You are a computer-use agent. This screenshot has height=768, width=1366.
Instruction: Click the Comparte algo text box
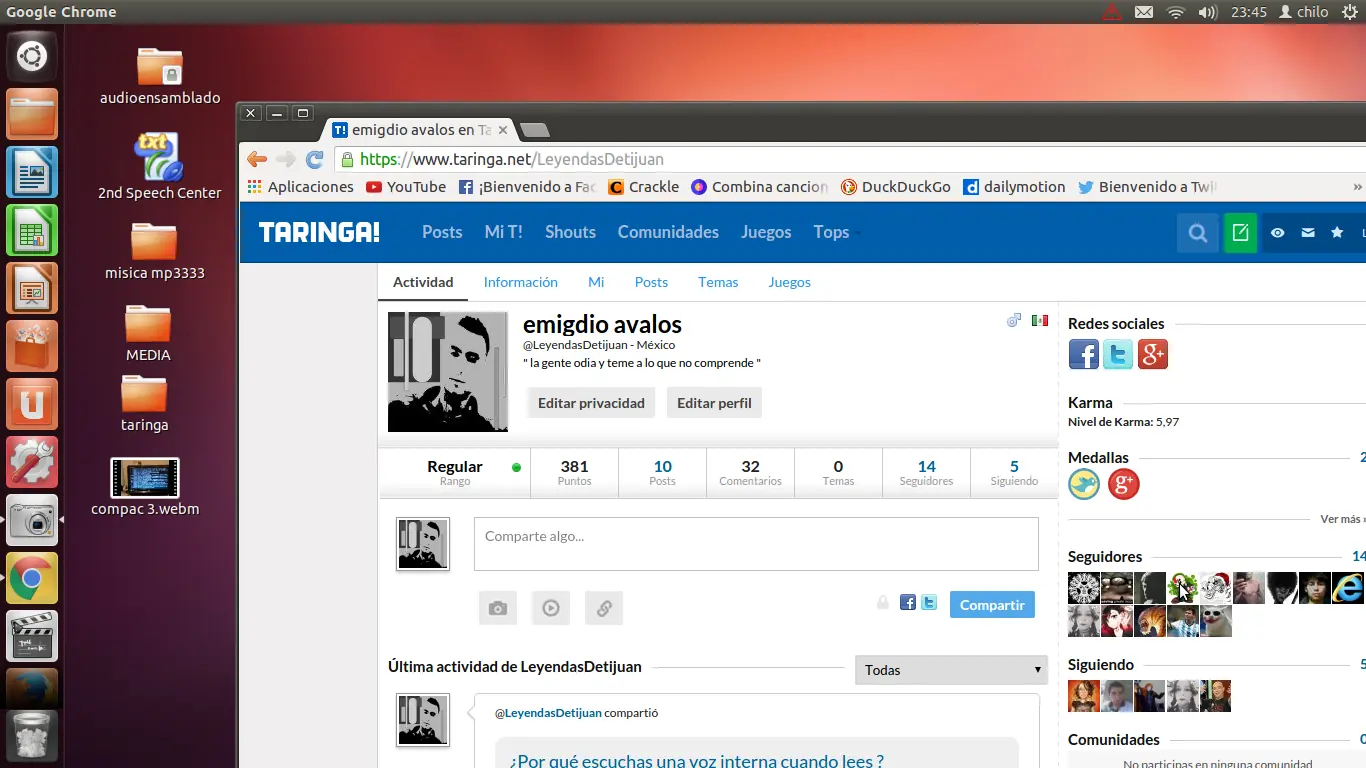(x=756, y=544)
